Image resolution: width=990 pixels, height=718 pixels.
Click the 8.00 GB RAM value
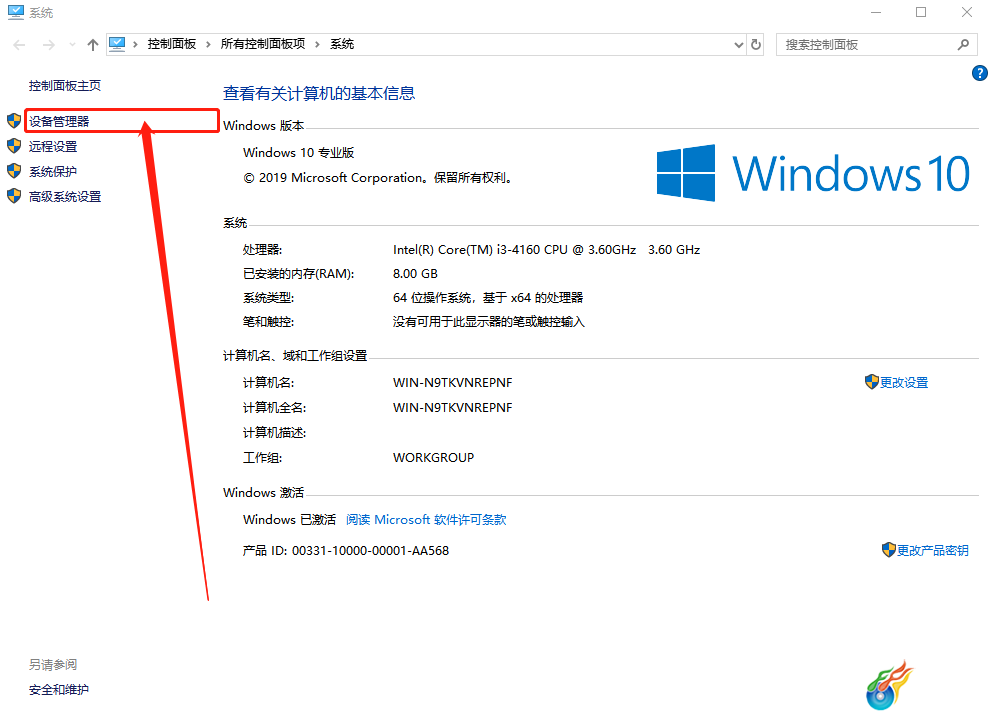point(415,274)
